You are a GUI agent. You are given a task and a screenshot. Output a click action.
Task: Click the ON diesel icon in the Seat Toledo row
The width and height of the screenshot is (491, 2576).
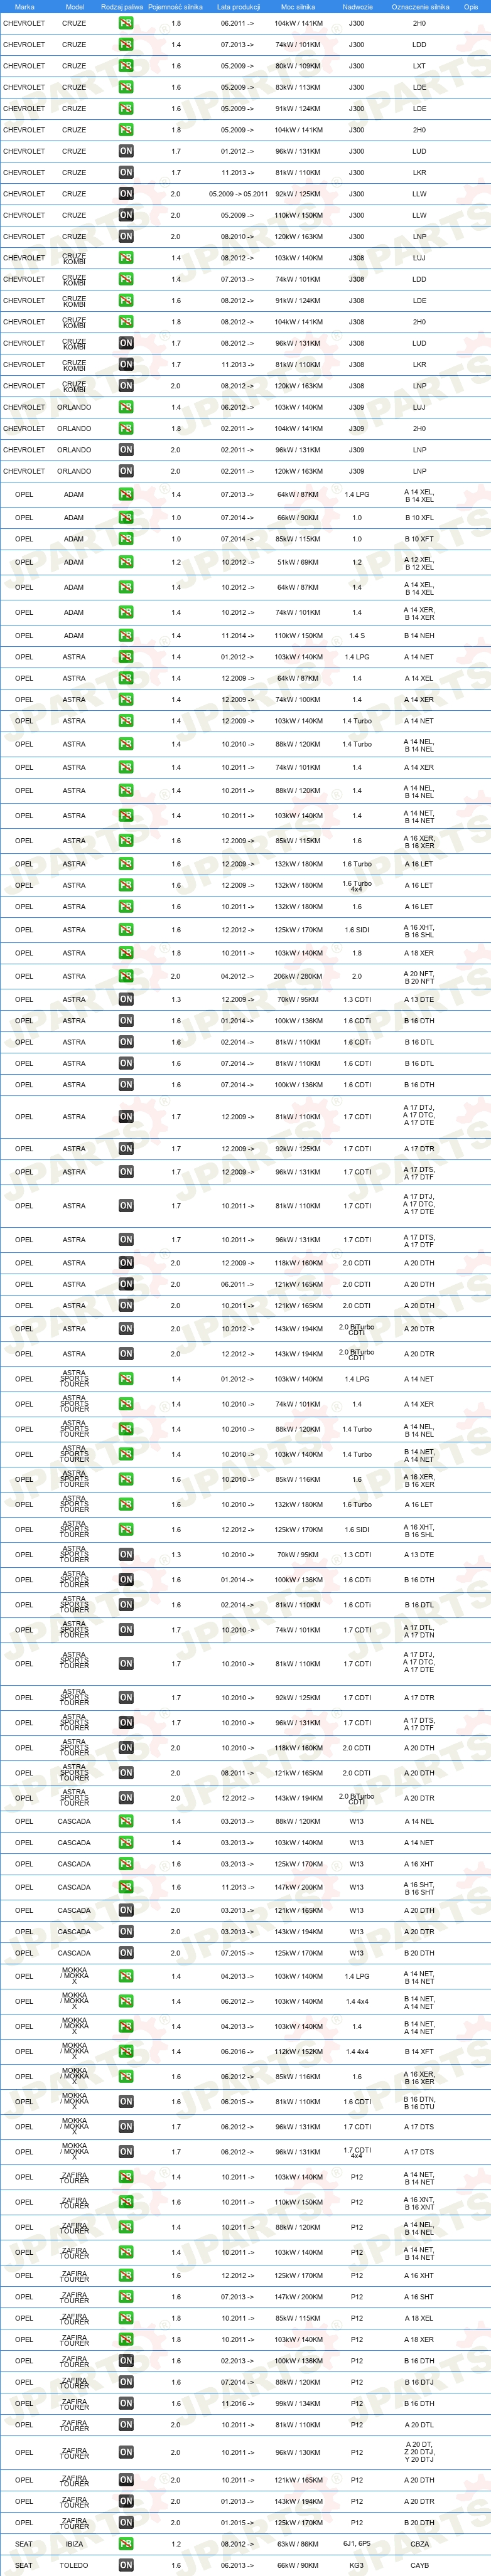[x=126, y=2565]
